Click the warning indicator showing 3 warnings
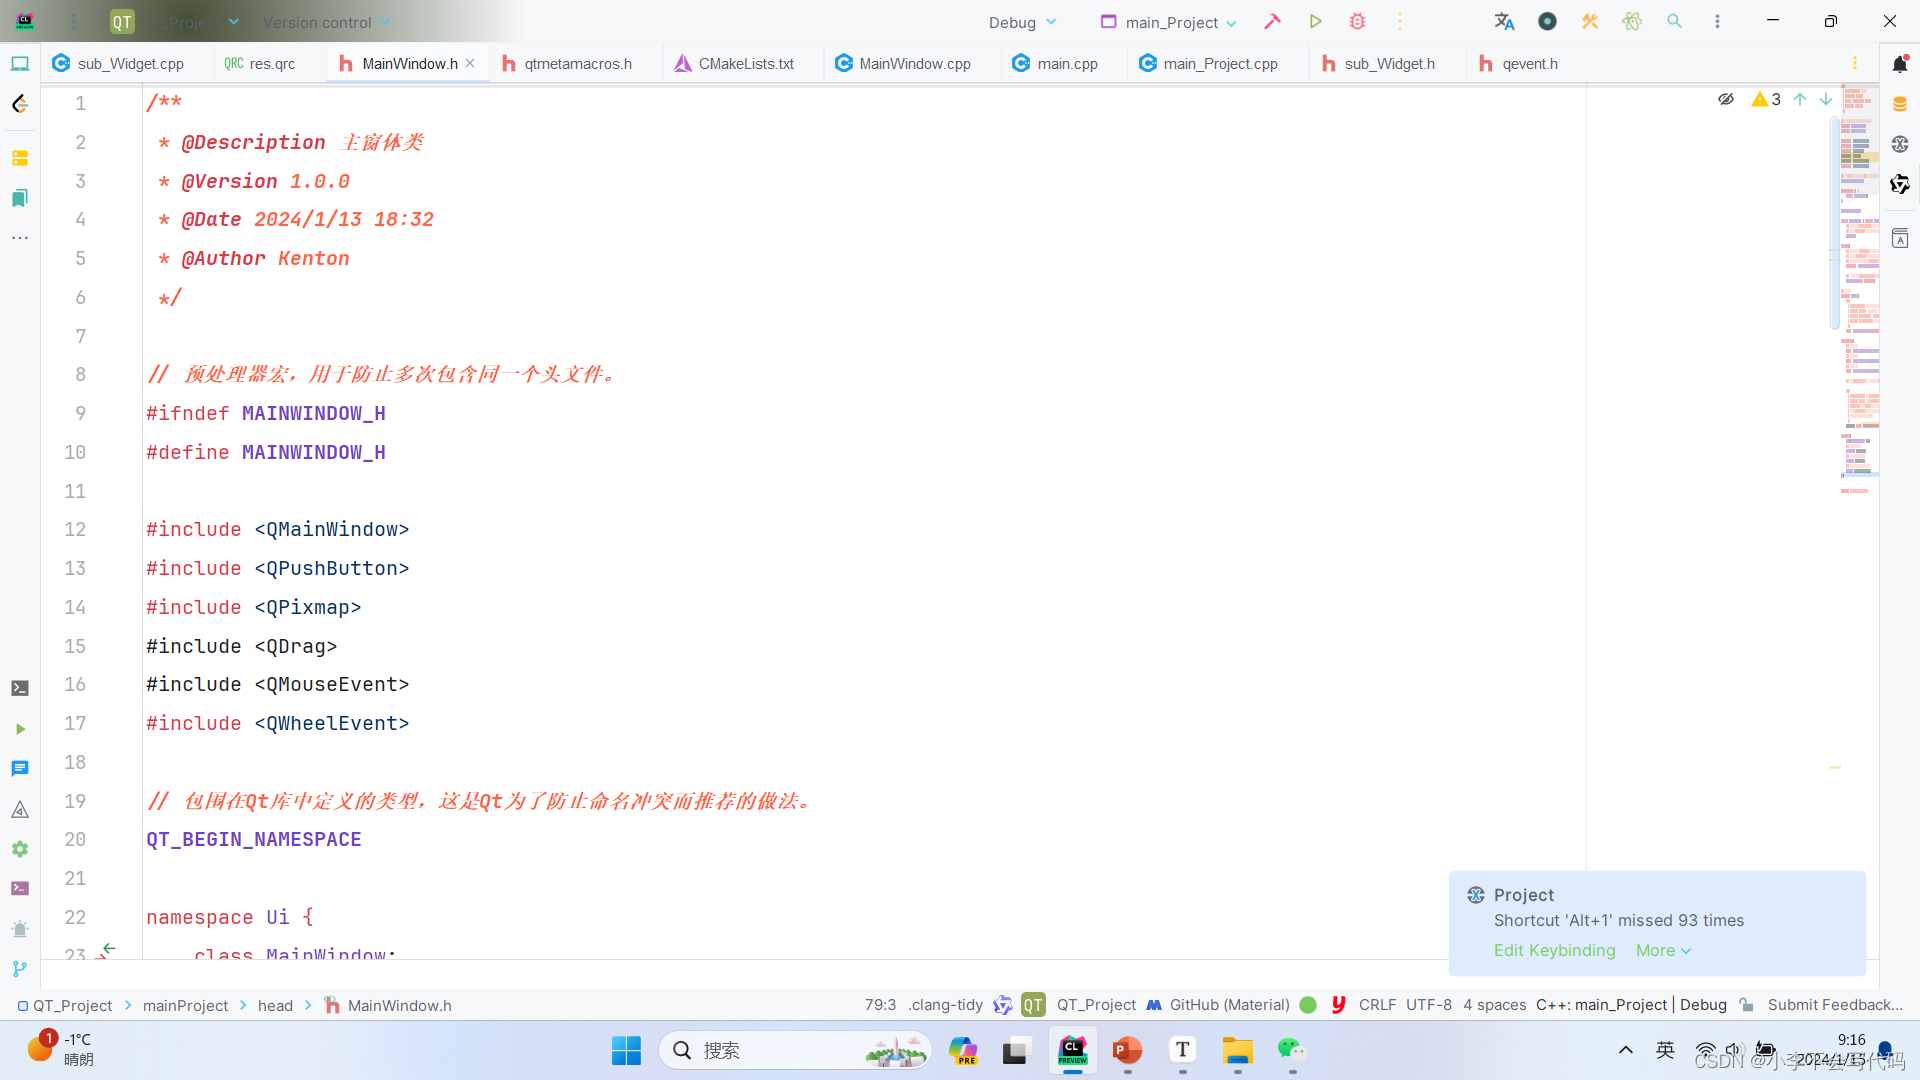1920x1080 pixels. click(1767, 99)
